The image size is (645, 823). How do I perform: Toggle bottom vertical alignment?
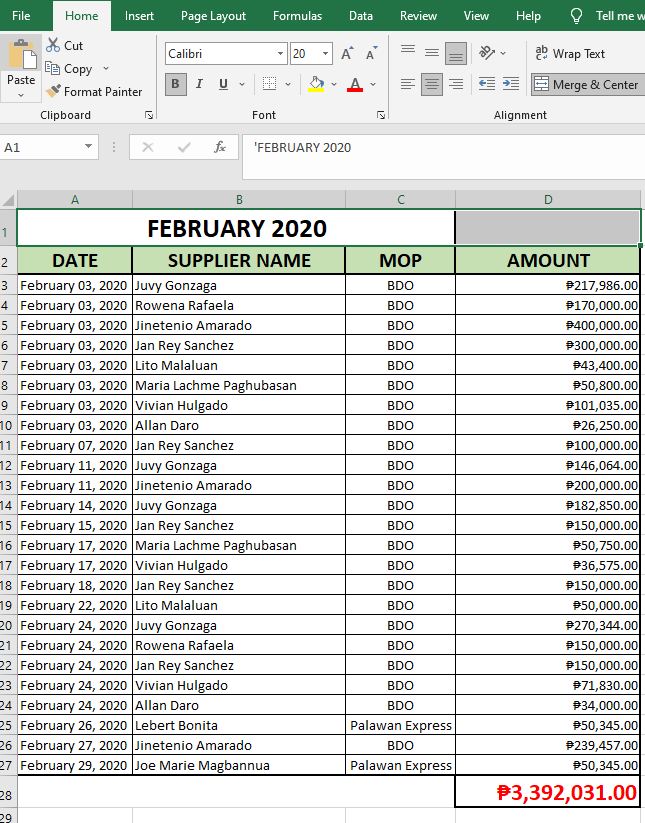456,53
